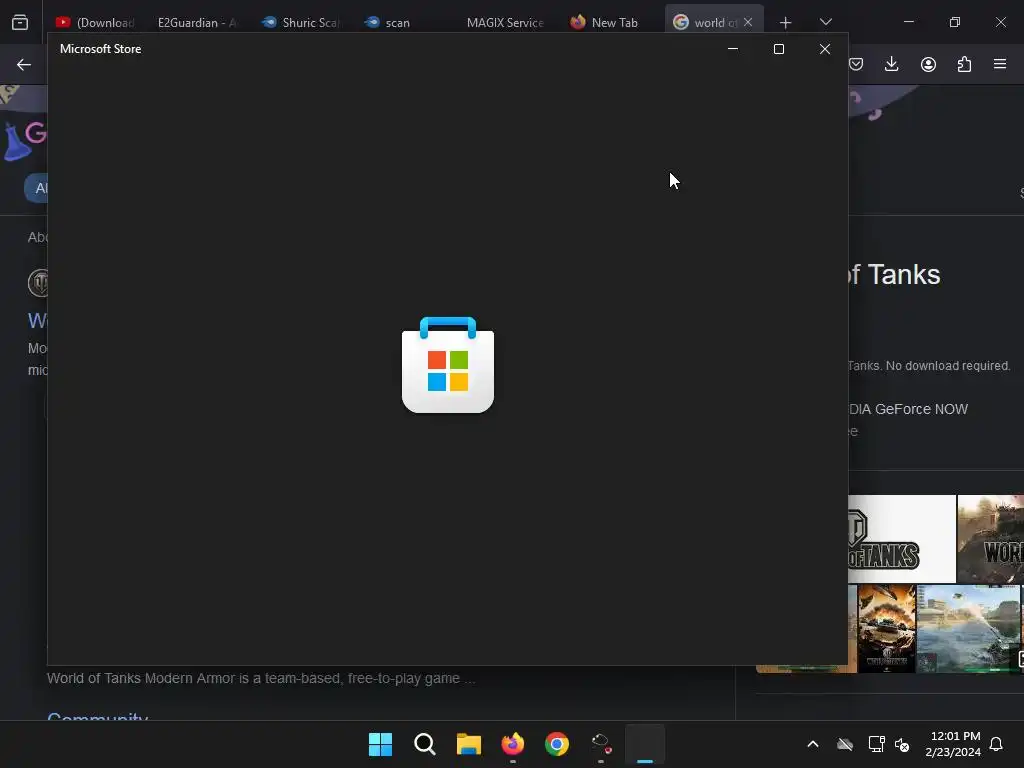Open the recording tool icon in taskbar
The image size is (1024, 768).
pyautogui.click(x=601, y=744)
